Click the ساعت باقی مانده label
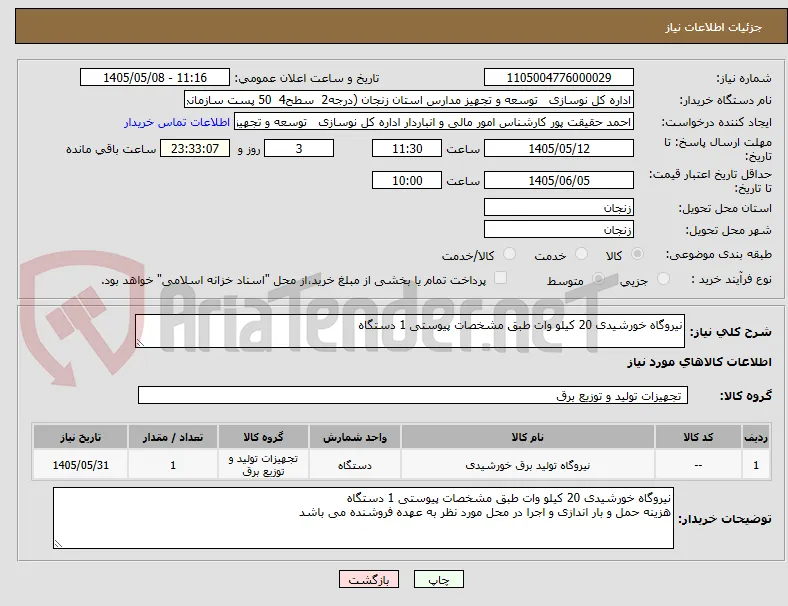This screenshot has height=606, width=788. [111, 149]
